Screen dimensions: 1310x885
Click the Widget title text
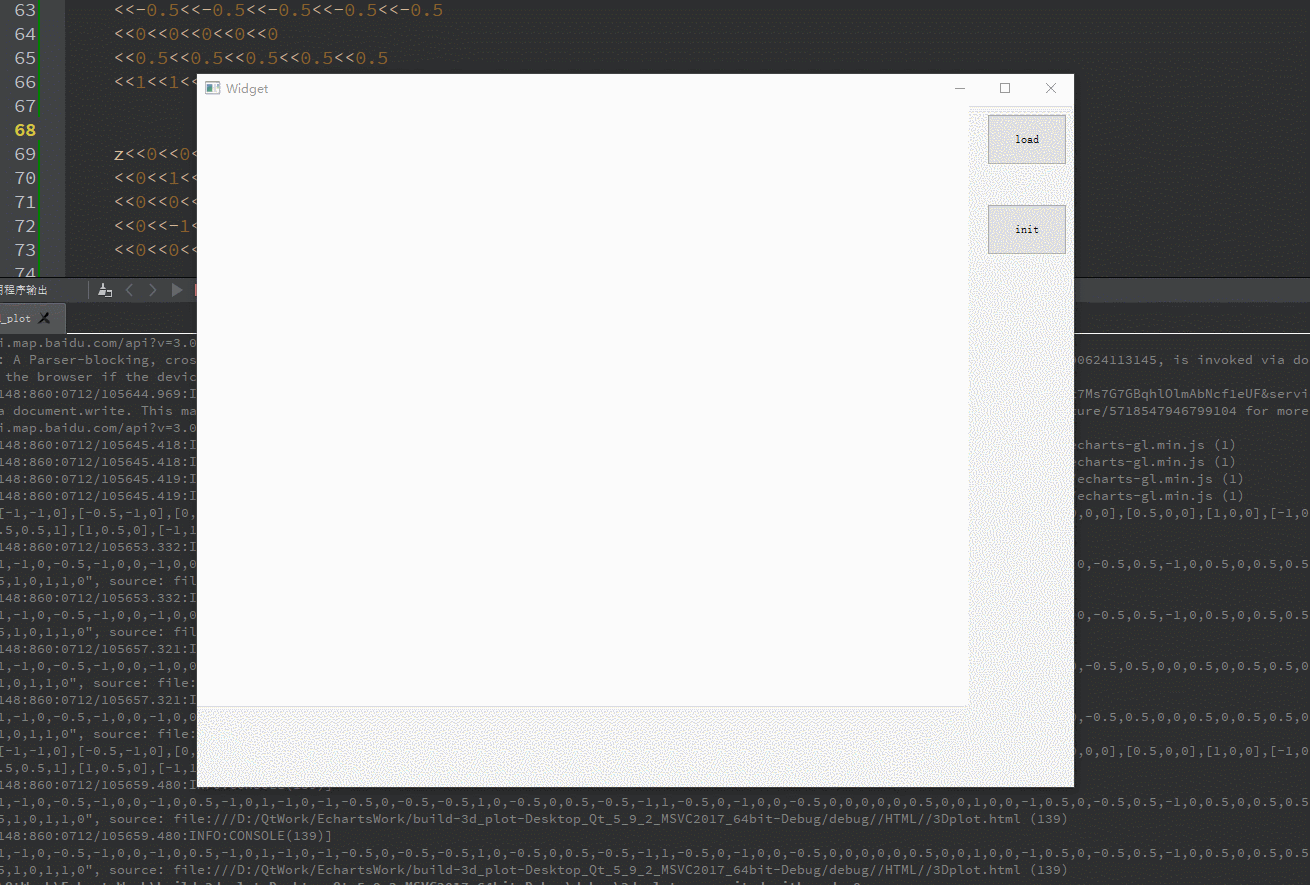247,88
